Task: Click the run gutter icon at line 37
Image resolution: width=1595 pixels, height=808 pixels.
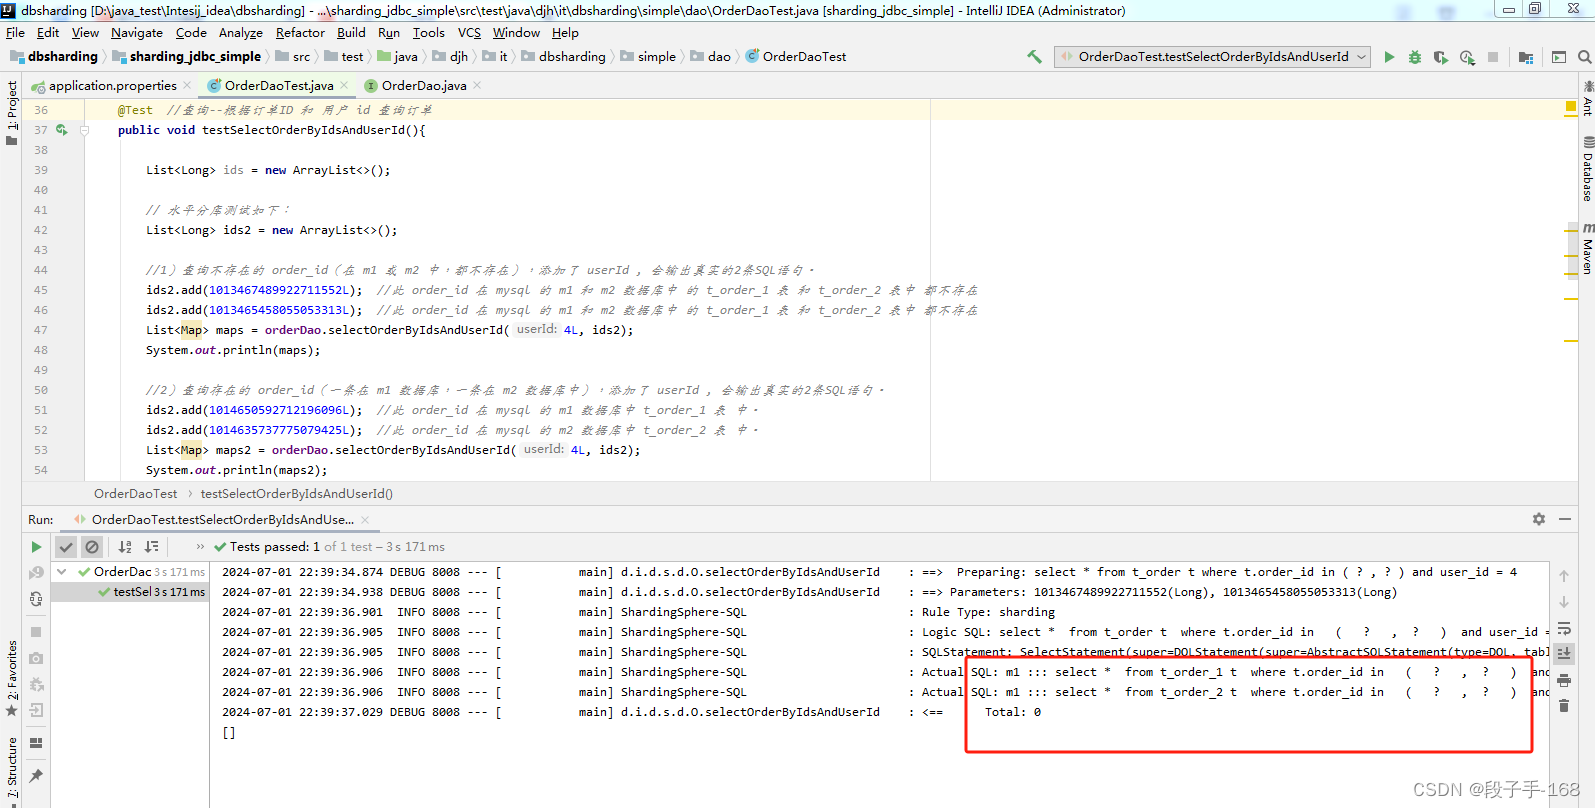Action: coord(62,130)
